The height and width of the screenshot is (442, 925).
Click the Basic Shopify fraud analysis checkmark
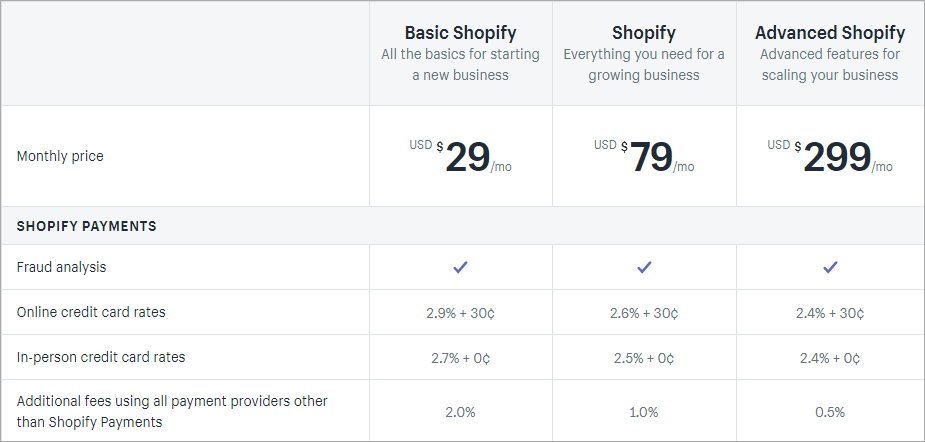pyautogui.click(x=461, y=267)
